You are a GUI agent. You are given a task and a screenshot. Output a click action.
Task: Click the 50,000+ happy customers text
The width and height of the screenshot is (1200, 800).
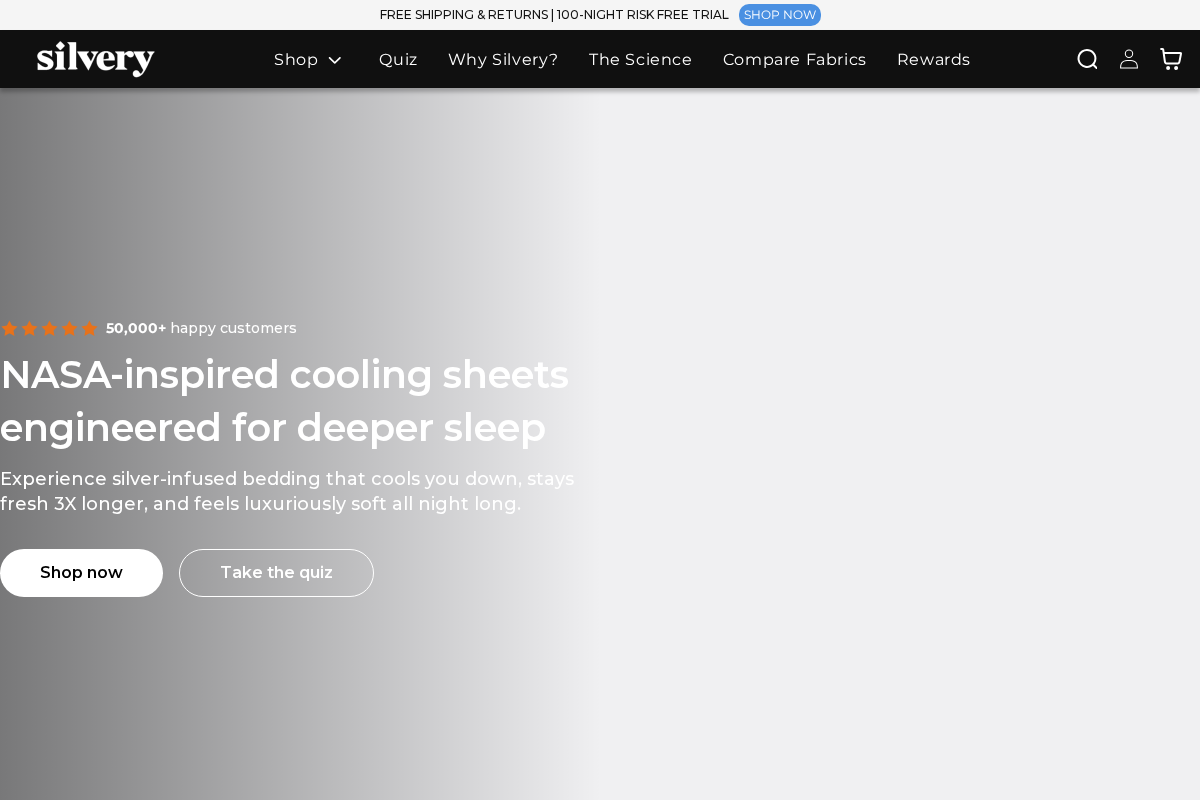[202, 328]
